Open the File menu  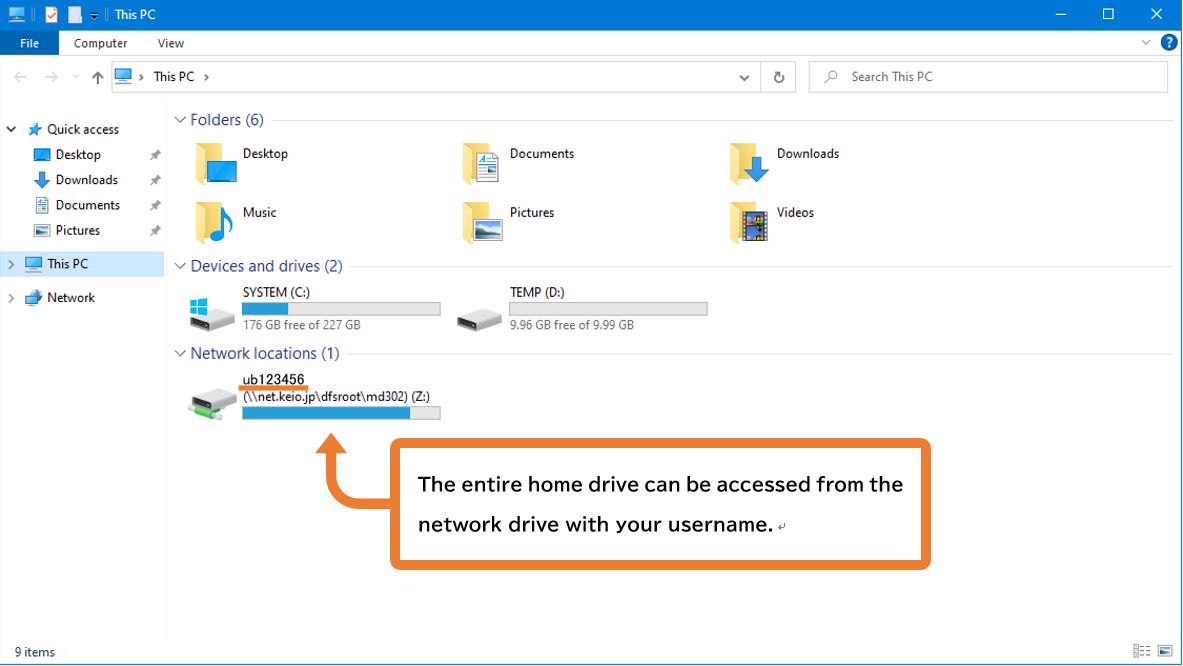click(29, 43)
